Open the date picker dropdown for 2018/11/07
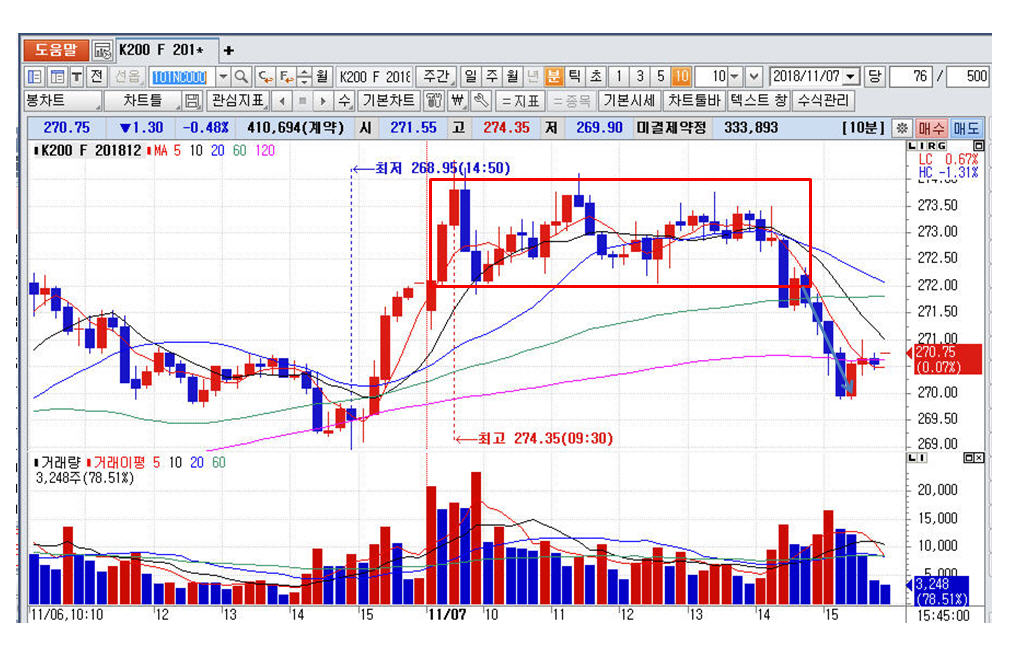The width and height of the screenshot is (1010, 671). tap(851, 76)
